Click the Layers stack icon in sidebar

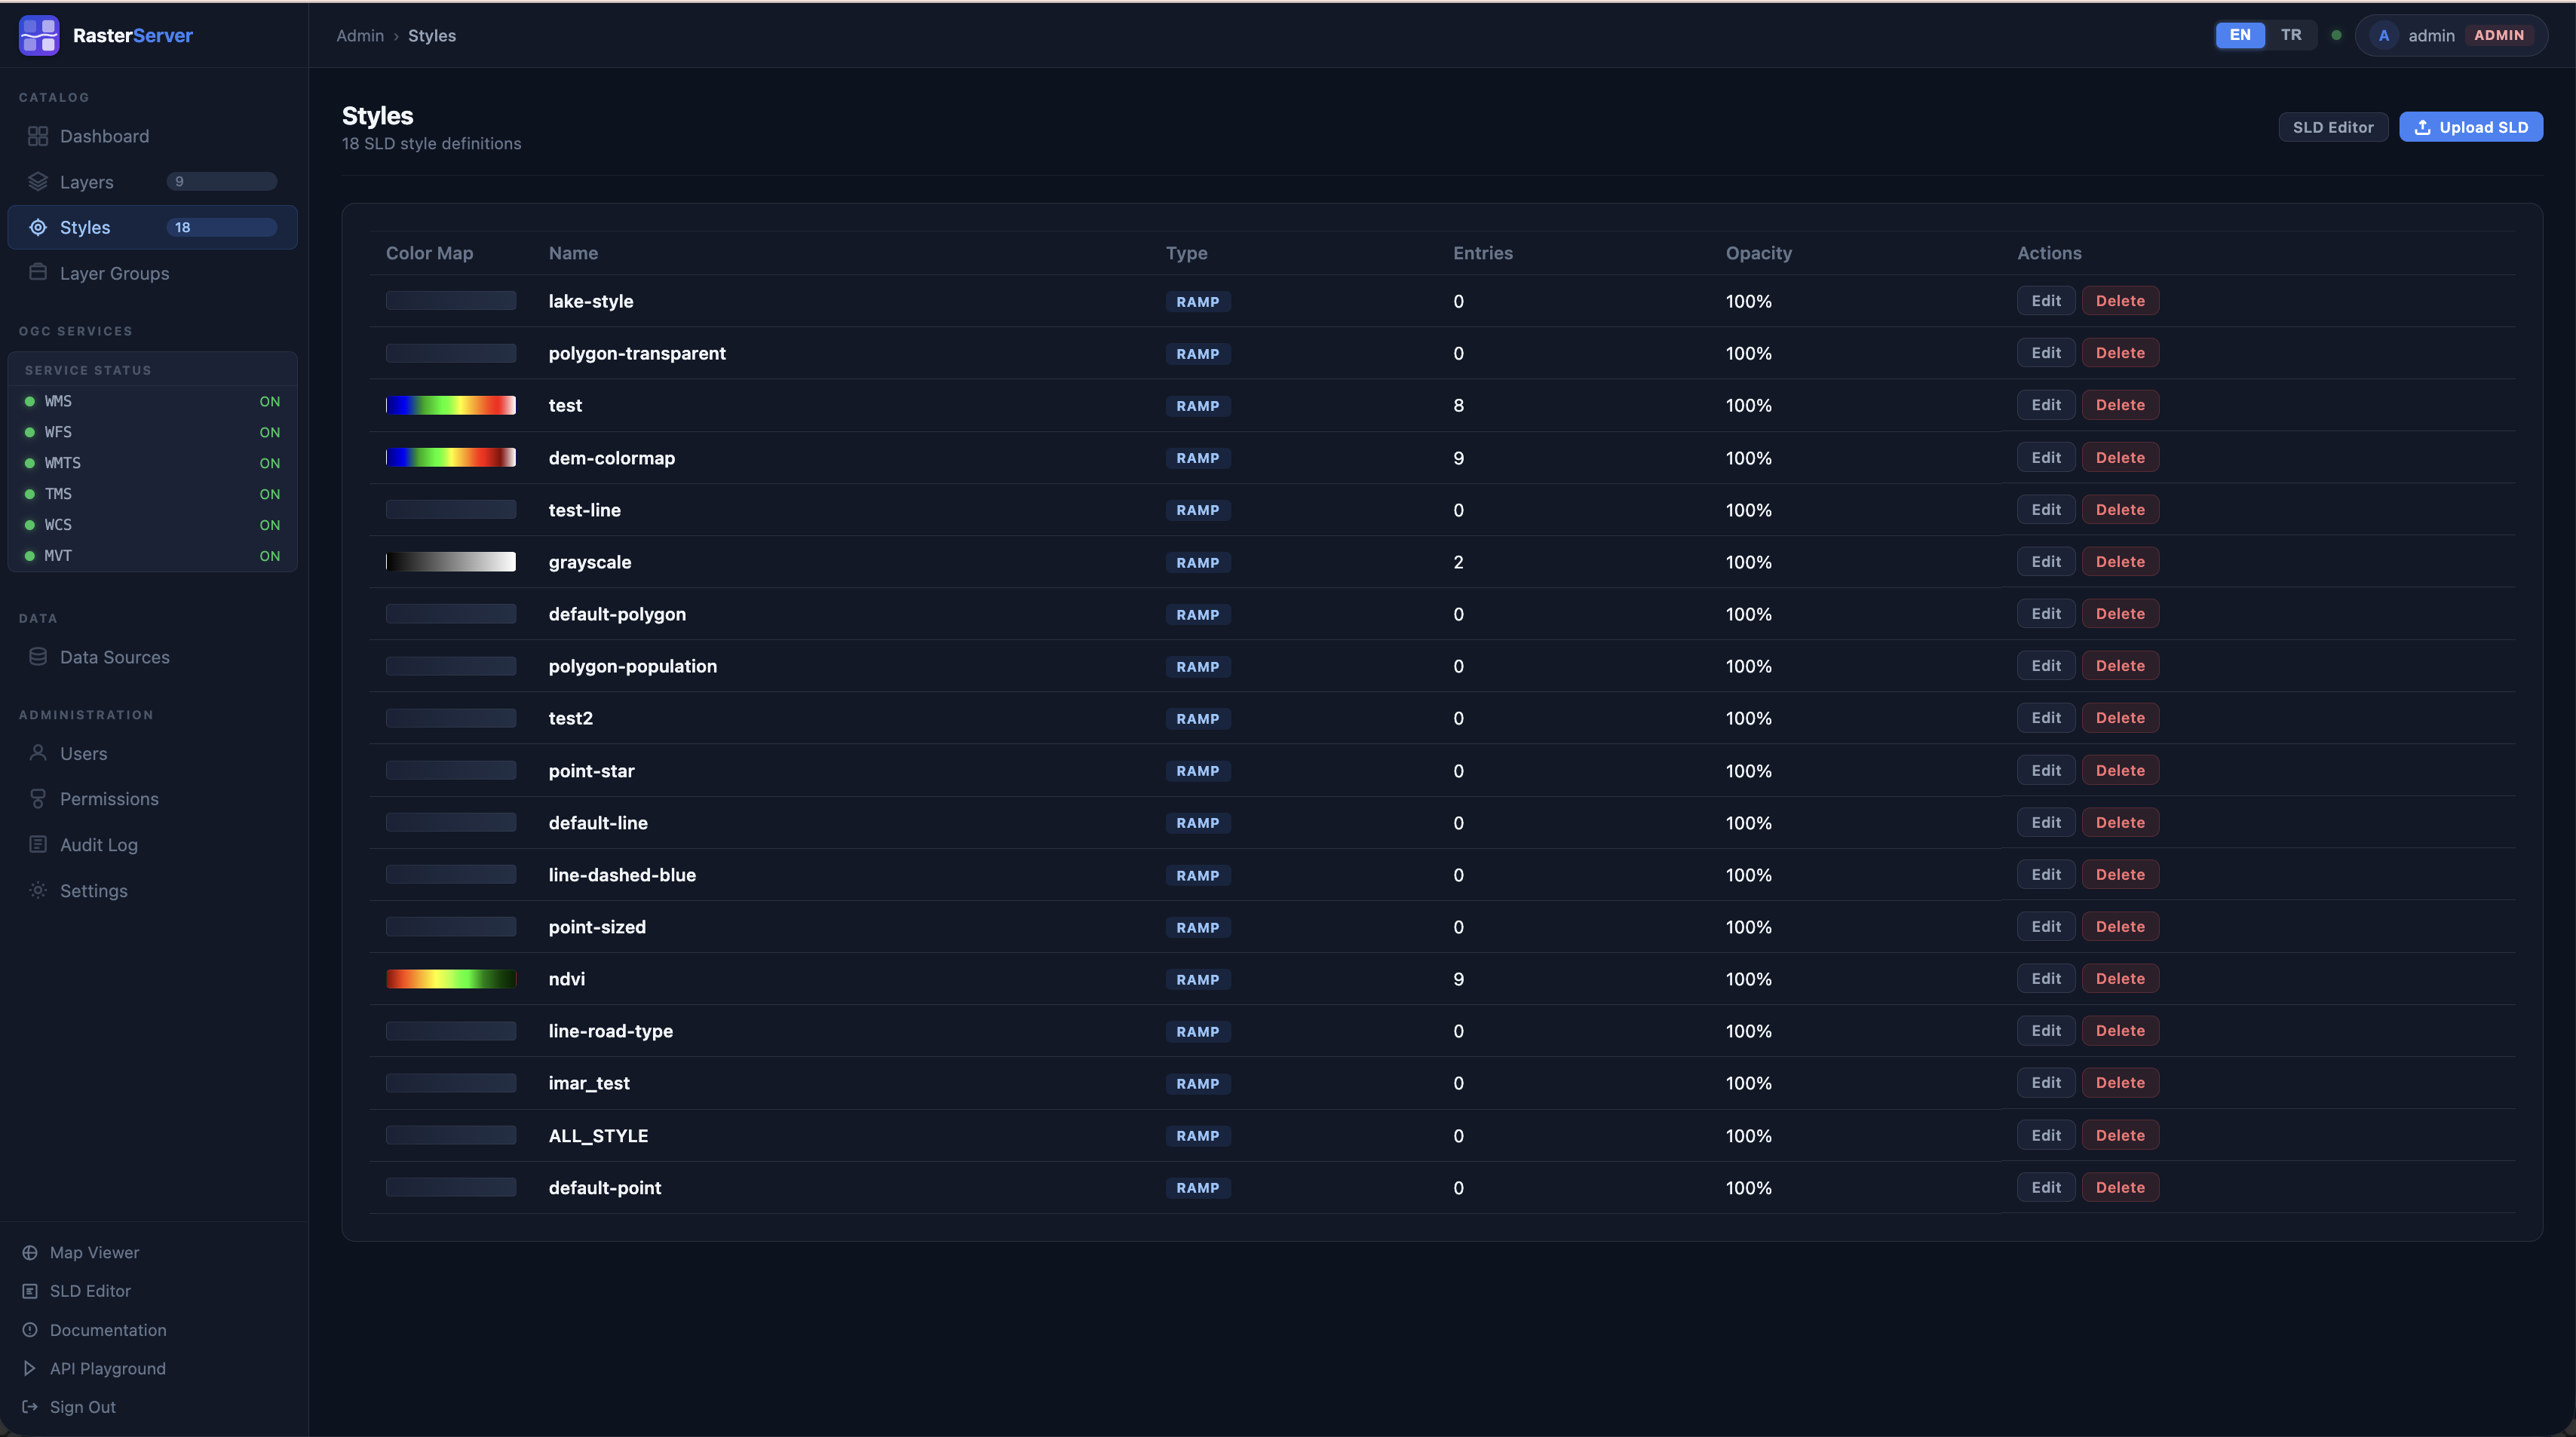click(38, 182)
